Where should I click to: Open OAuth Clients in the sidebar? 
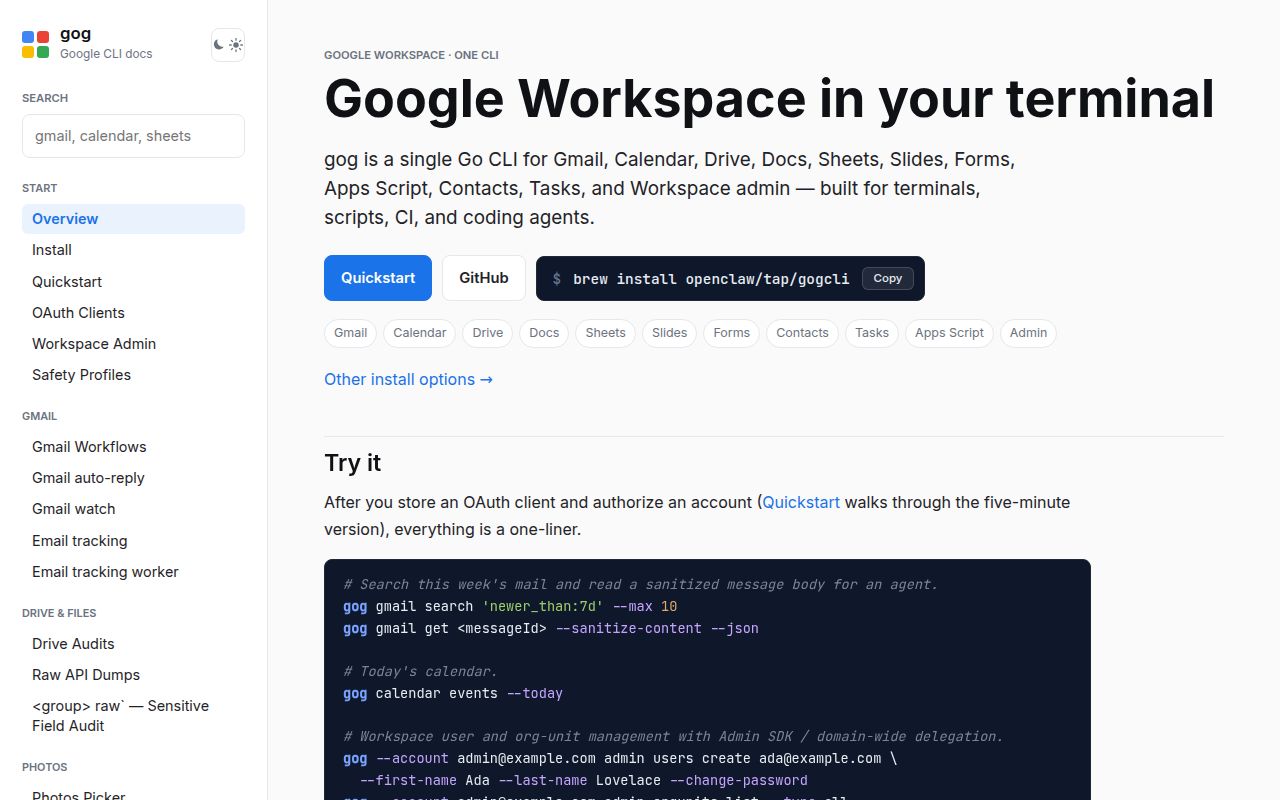133,313
